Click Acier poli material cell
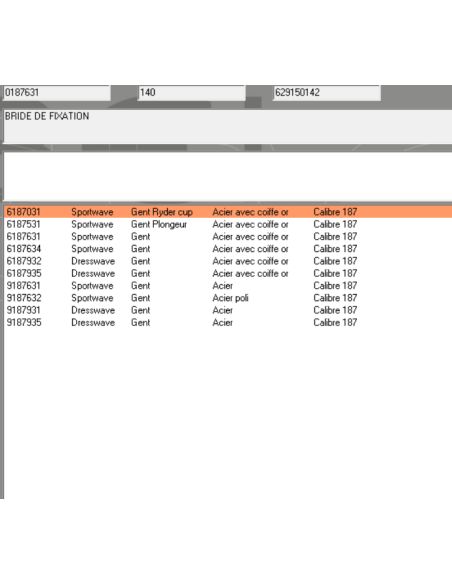Image resolution: width=452 pixels, height=584 pixels. tap(230, 298)
